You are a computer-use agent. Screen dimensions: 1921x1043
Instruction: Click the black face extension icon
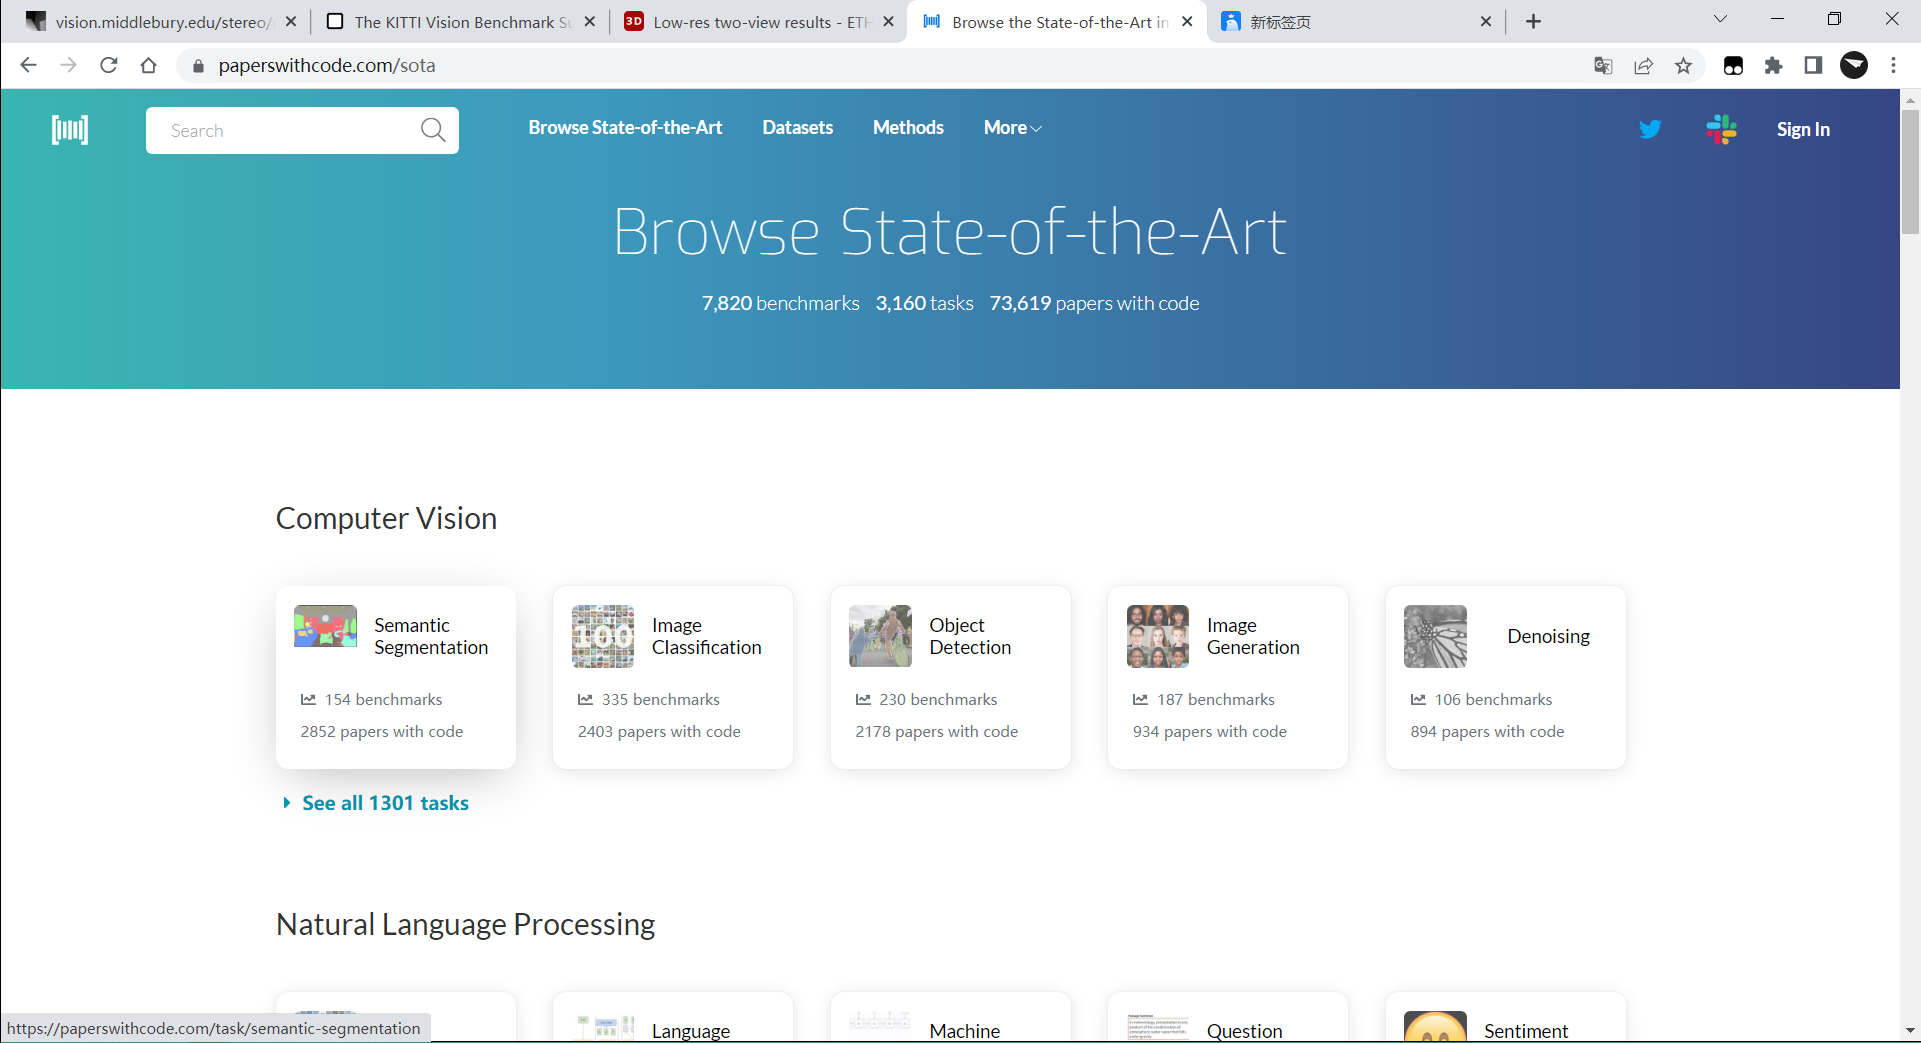[1733, 66]
